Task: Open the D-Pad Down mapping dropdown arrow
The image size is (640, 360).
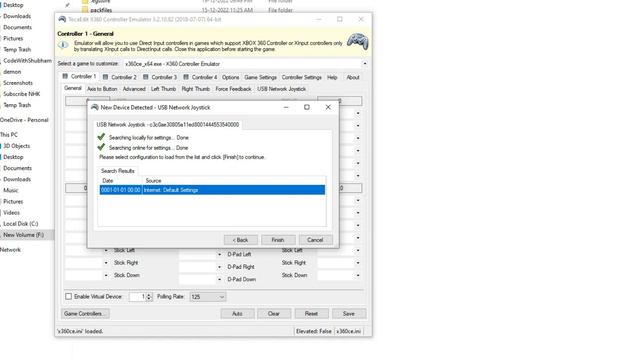Action: click(220, 280)
